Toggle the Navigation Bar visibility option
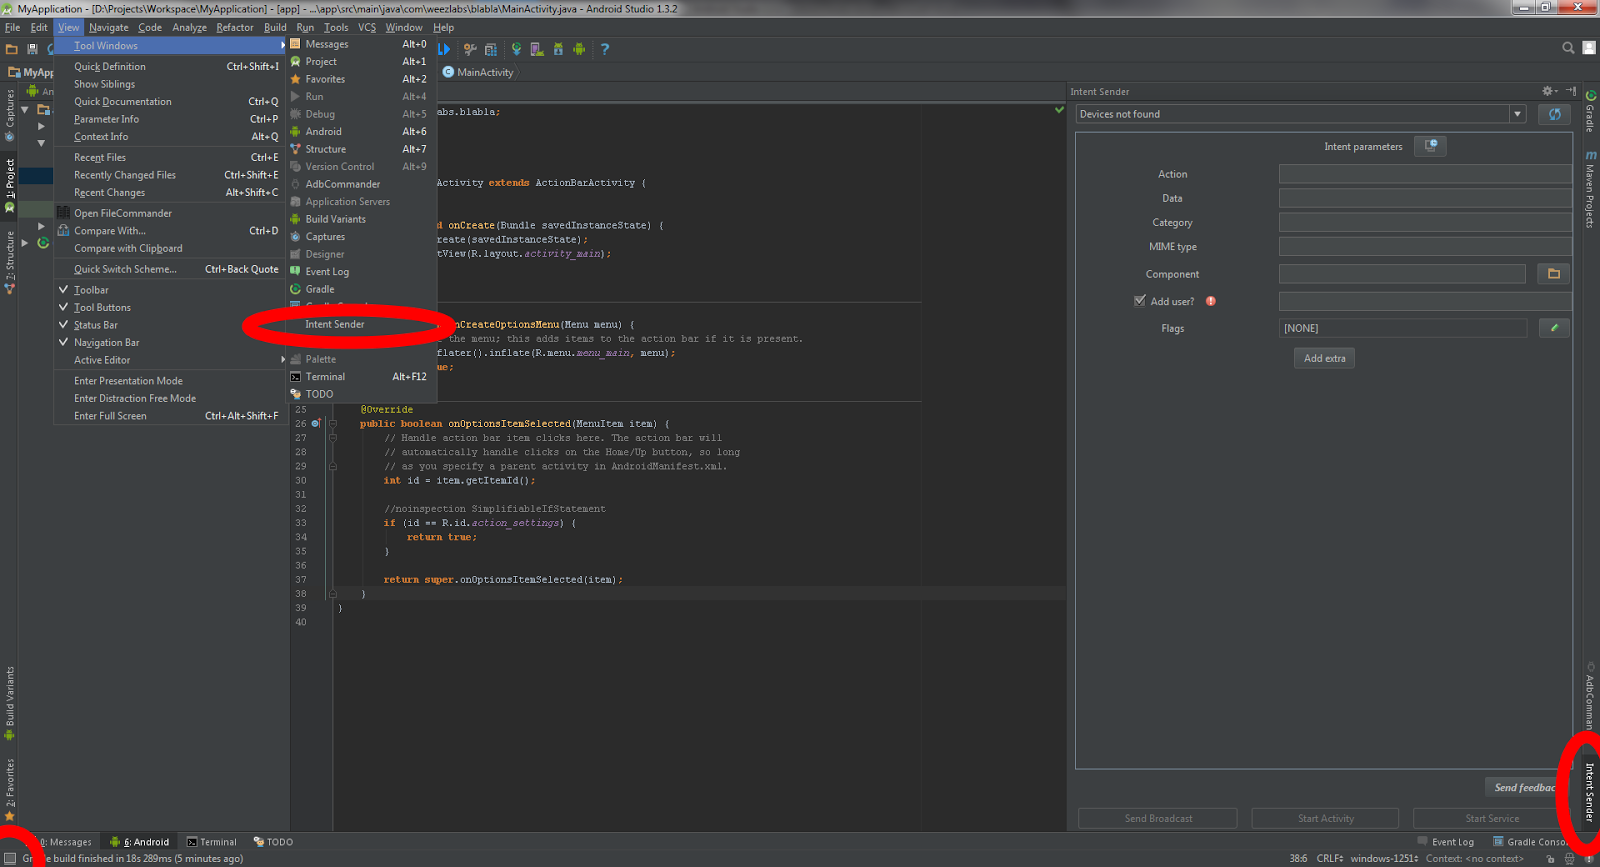Image resolution: width=1600 pixels, height=867 pixels. pyautogui.click(x=170, y=342)
